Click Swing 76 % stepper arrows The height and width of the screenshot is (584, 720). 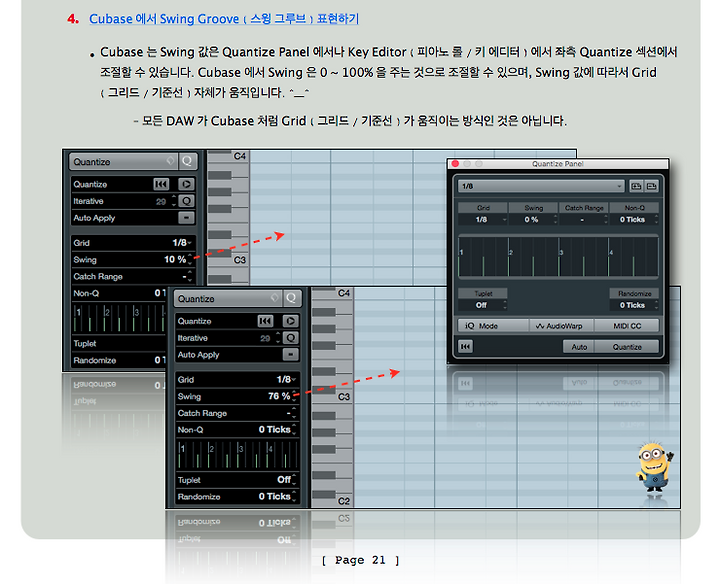click(294, 396)
